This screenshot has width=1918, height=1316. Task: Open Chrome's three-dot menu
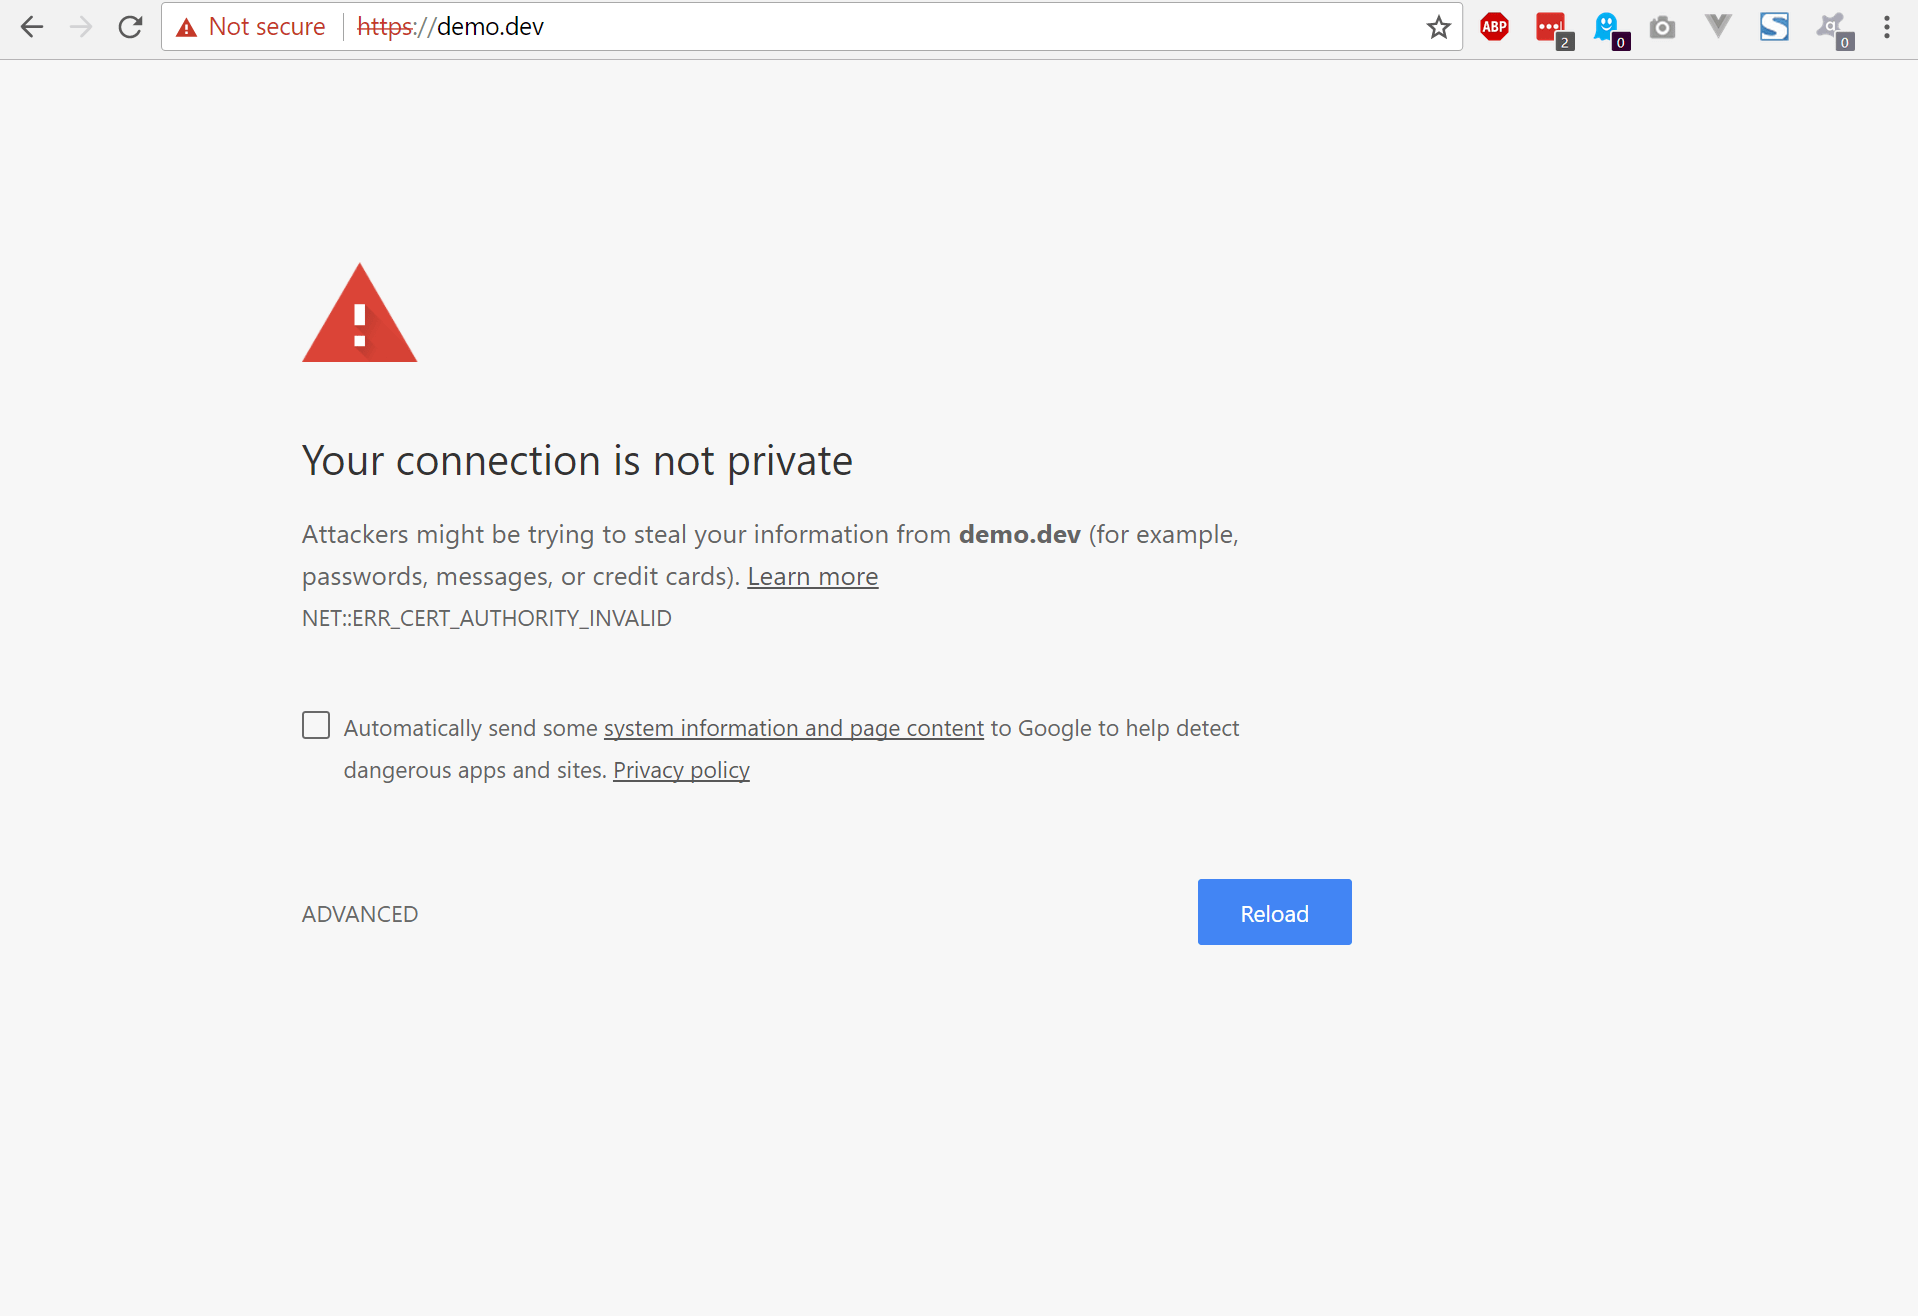pyautogui.click(x=1887, y=27)
